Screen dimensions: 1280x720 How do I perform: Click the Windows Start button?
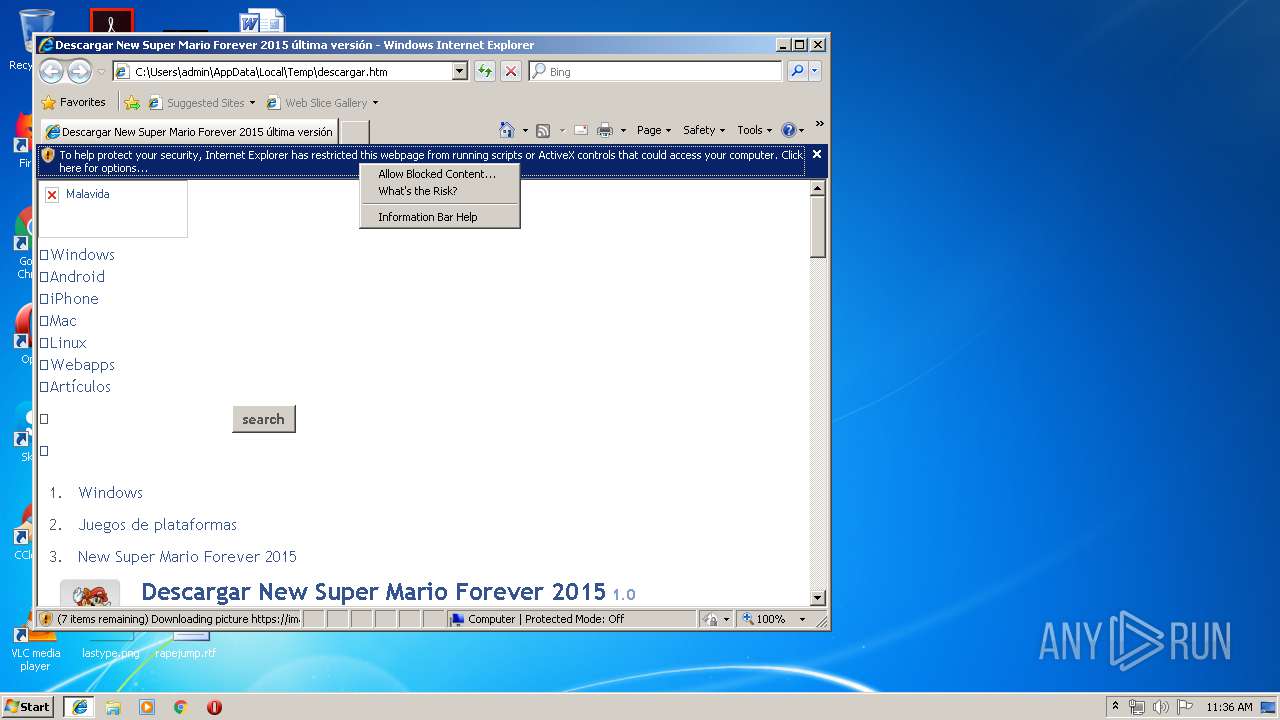28,707
